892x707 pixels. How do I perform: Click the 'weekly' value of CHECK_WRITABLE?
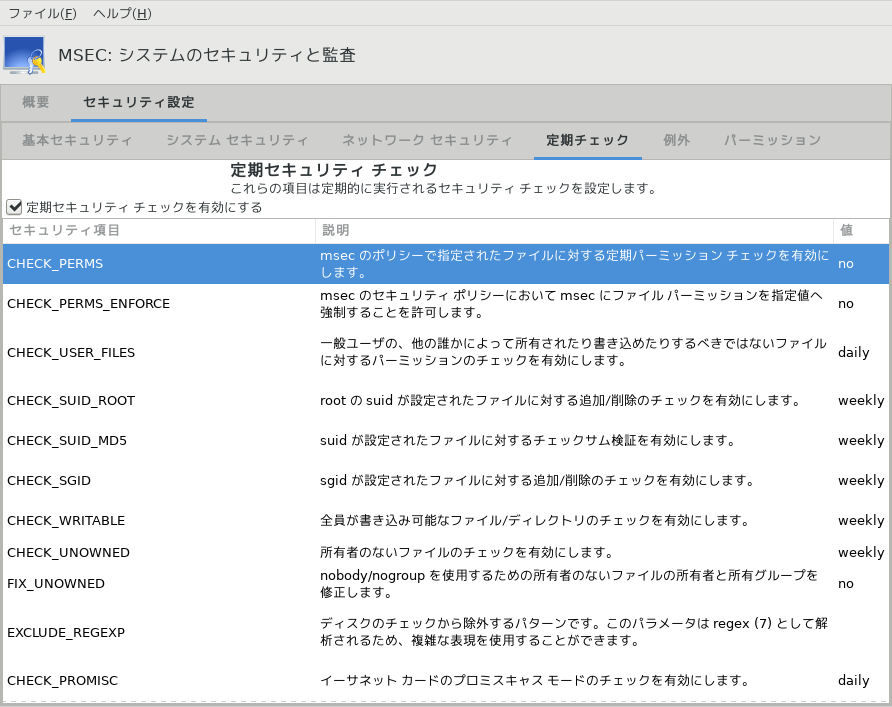click(x=861, y=520)
